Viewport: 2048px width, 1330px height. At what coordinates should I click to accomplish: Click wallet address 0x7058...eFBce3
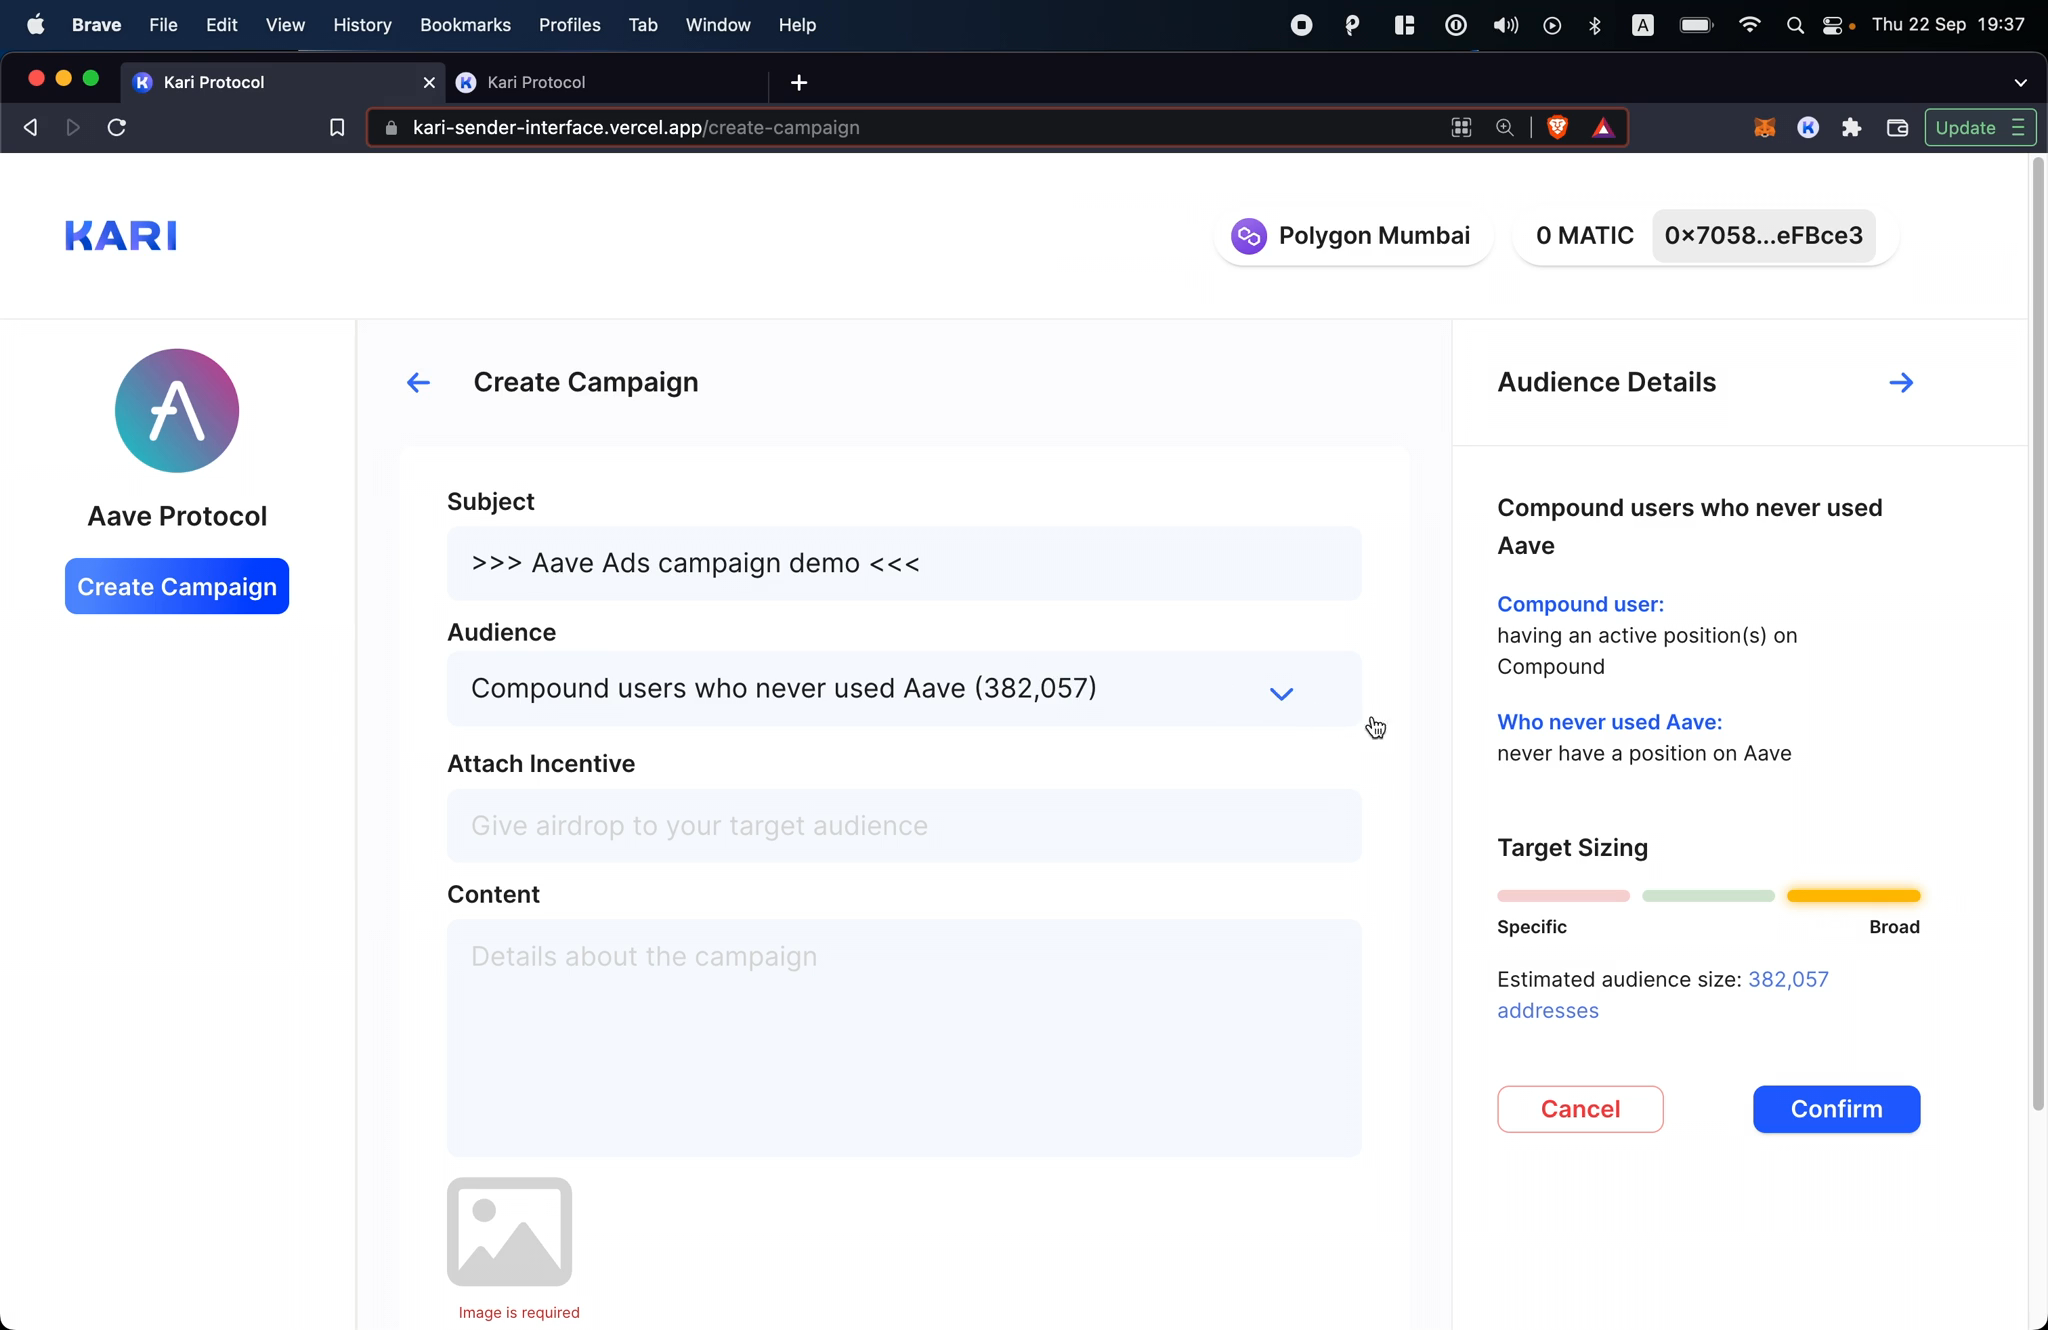[1763, 236]
